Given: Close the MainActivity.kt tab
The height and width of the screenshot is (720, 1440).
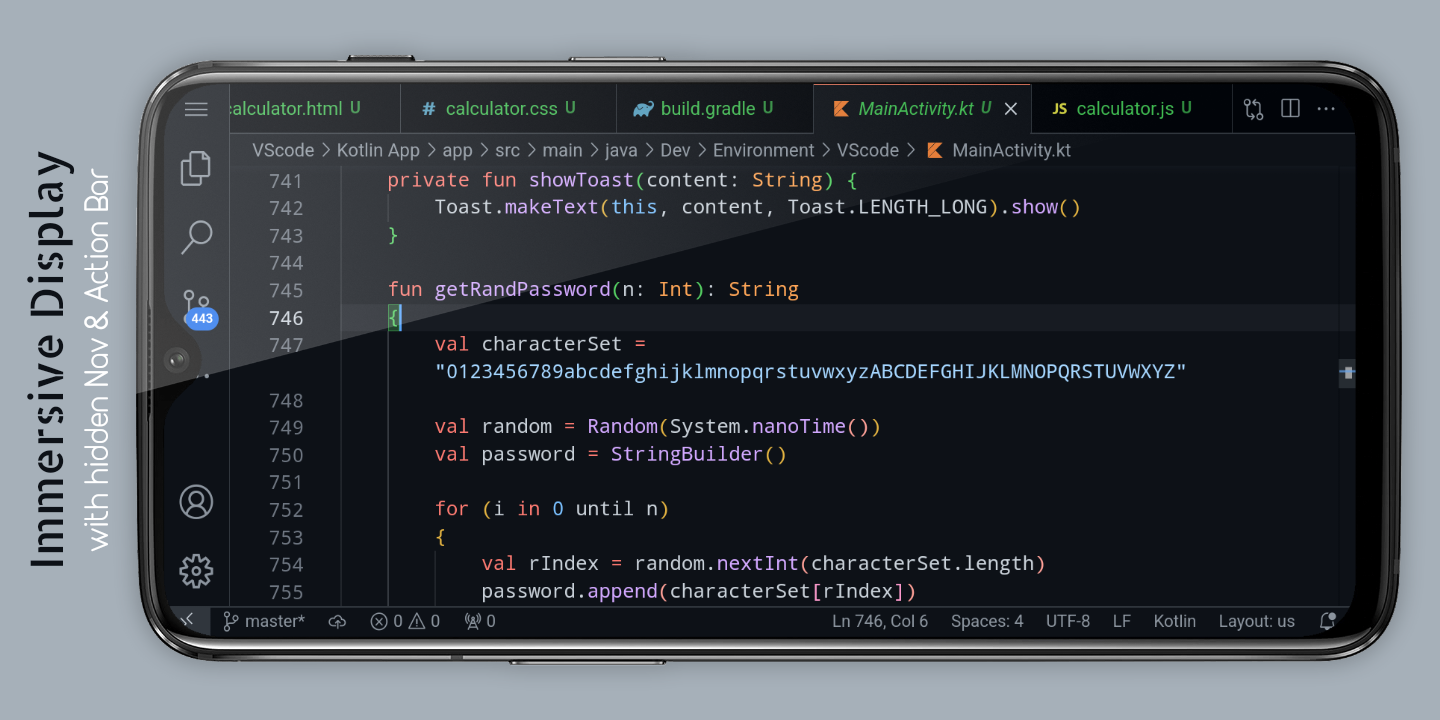Looking at the screenshot, I should coord(1011,109).
